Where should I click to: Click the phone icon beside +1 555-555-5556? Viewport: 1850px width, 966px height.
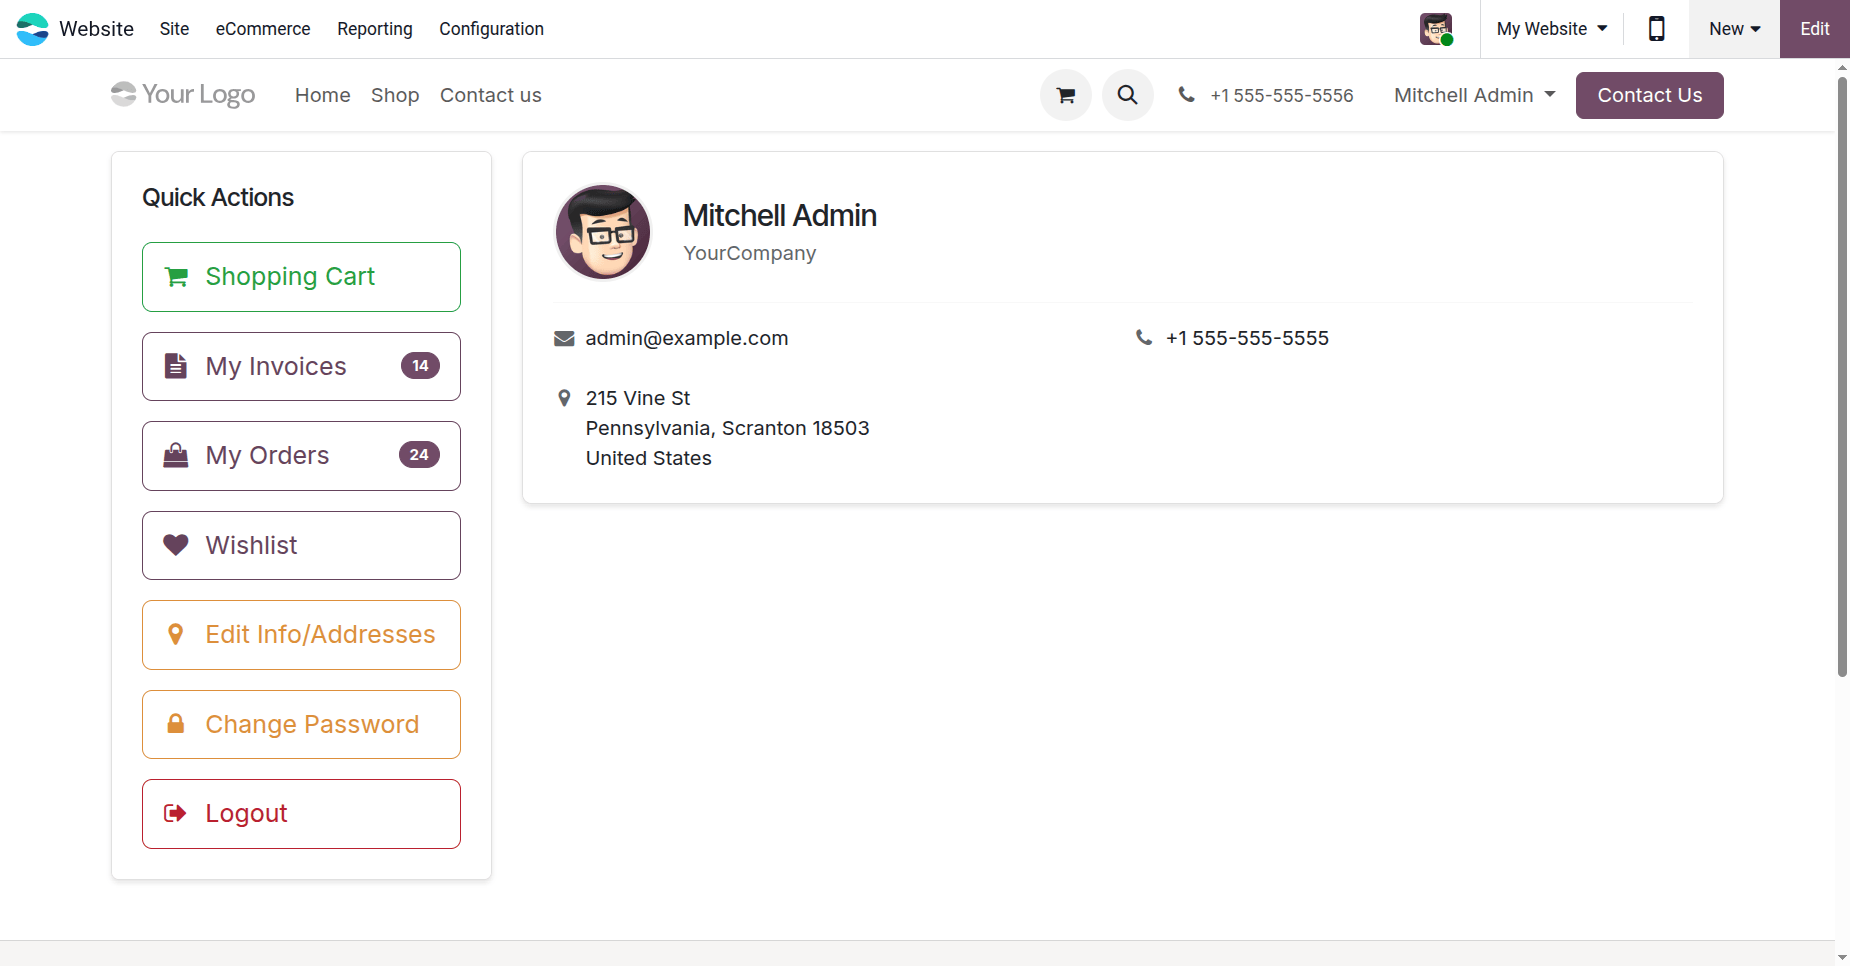coord(1186,95)
